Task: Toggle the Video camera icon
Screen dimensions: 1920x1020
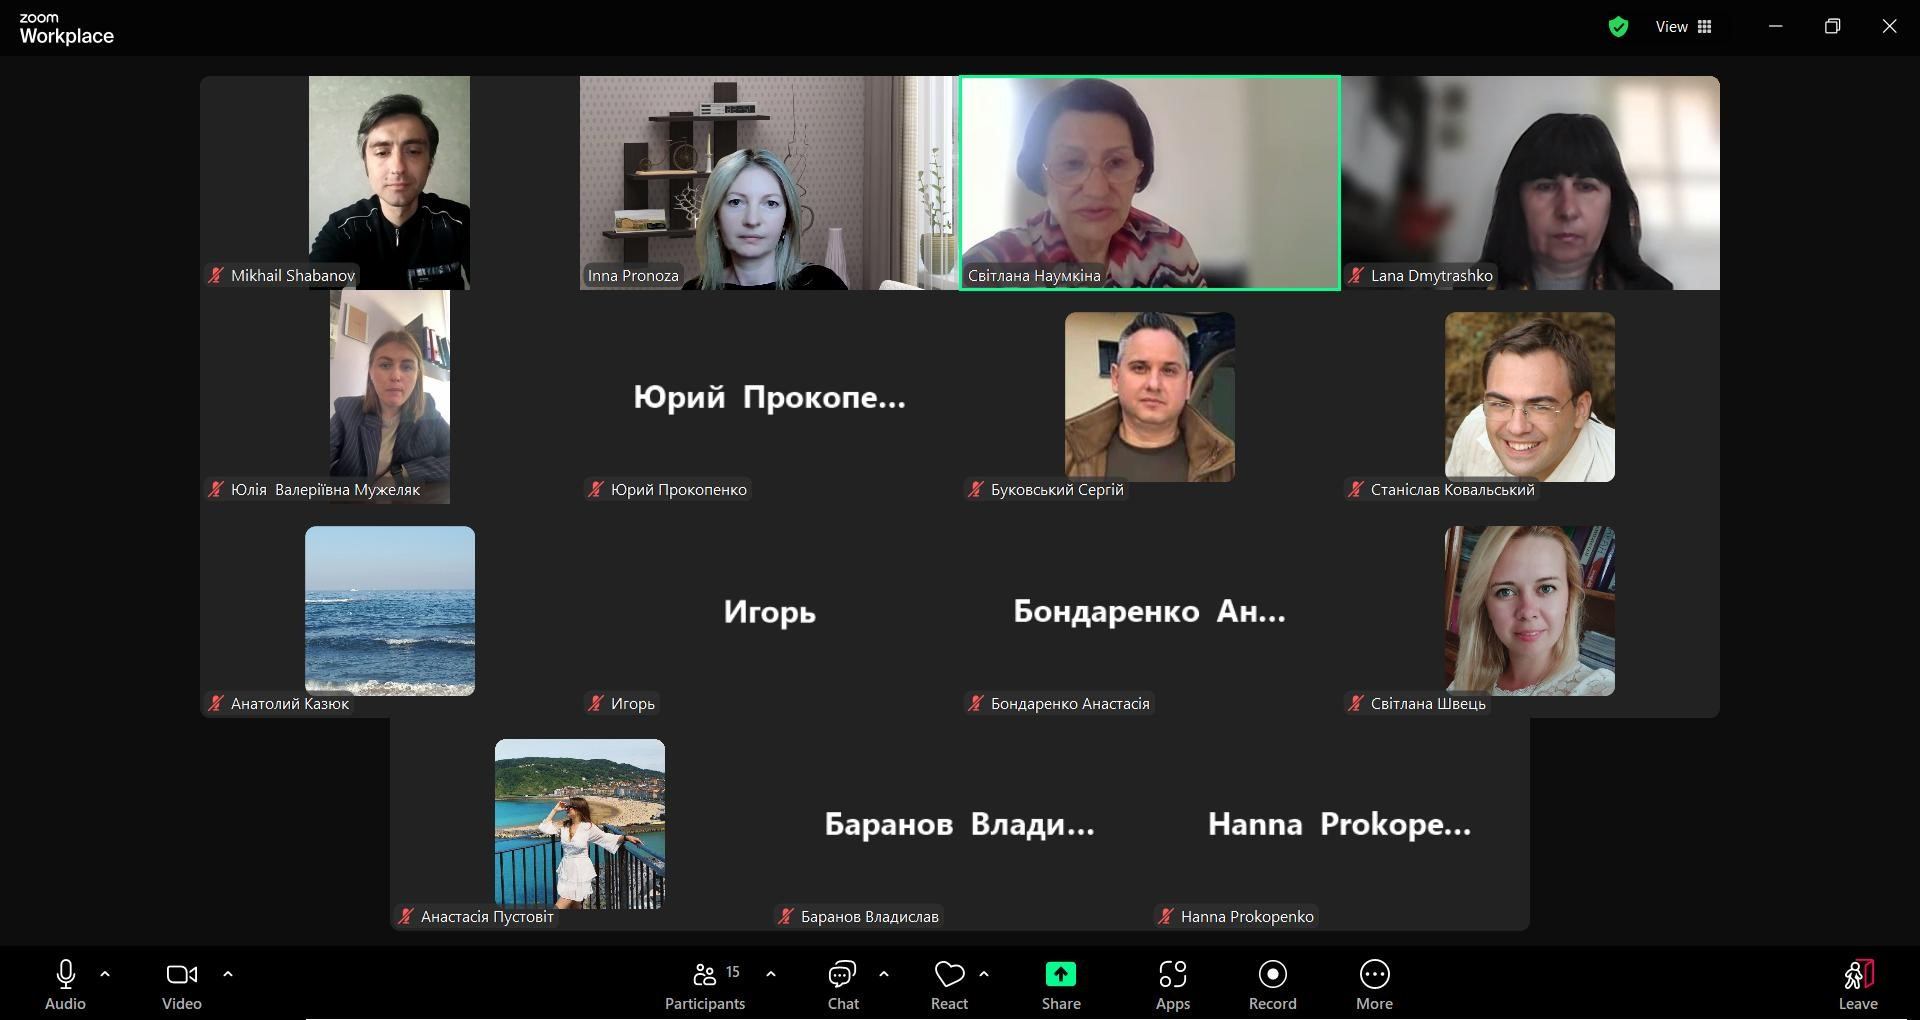Action: coord(182,974)
